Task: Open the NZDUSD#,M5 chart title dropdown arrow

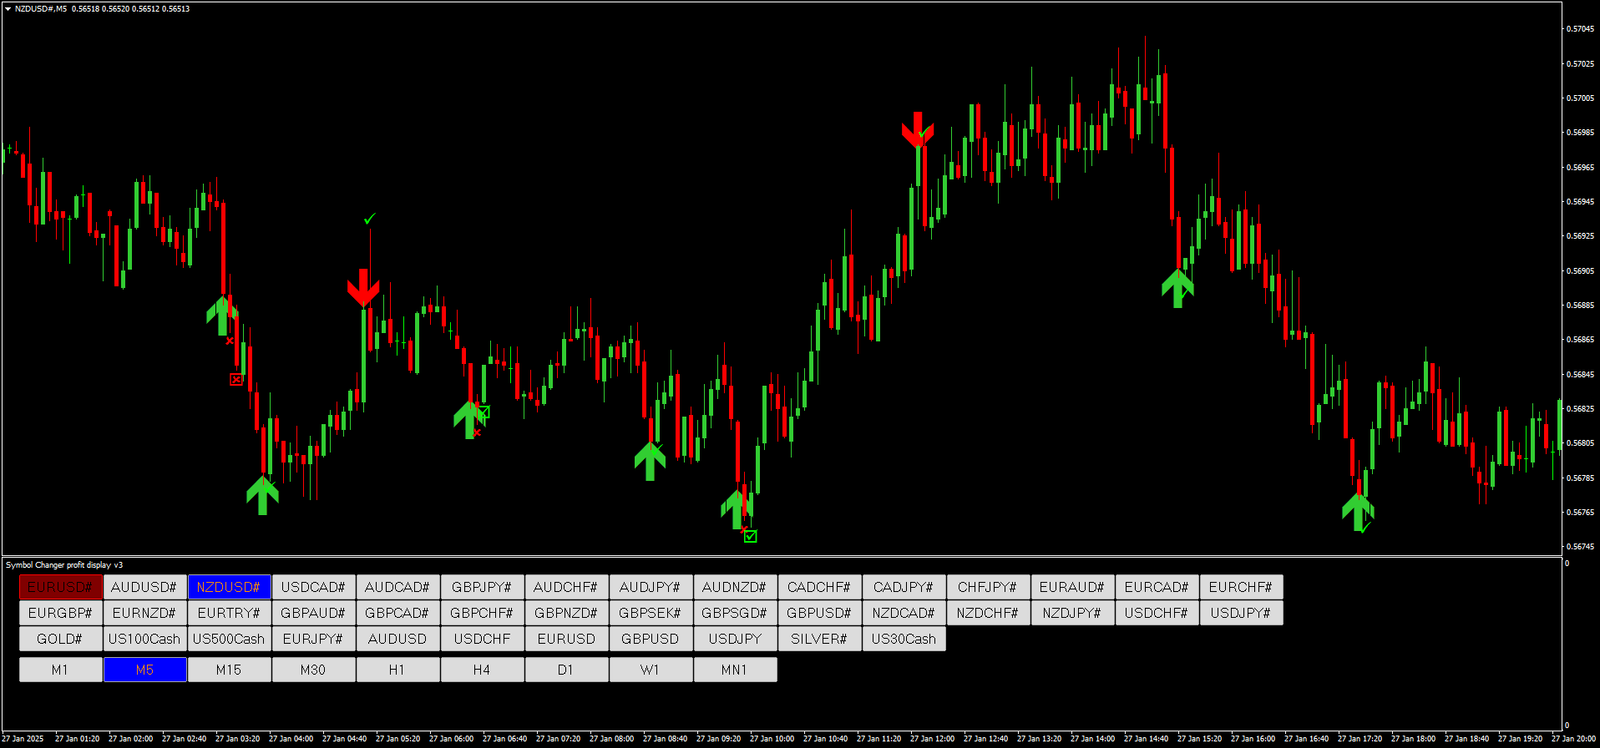Action: [x=8, y=9]
